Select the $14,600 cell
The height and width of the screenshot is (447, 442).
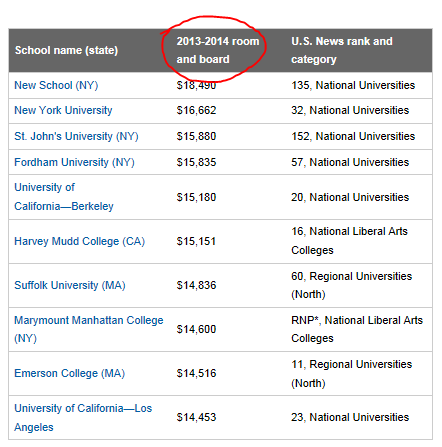[196, 329]
